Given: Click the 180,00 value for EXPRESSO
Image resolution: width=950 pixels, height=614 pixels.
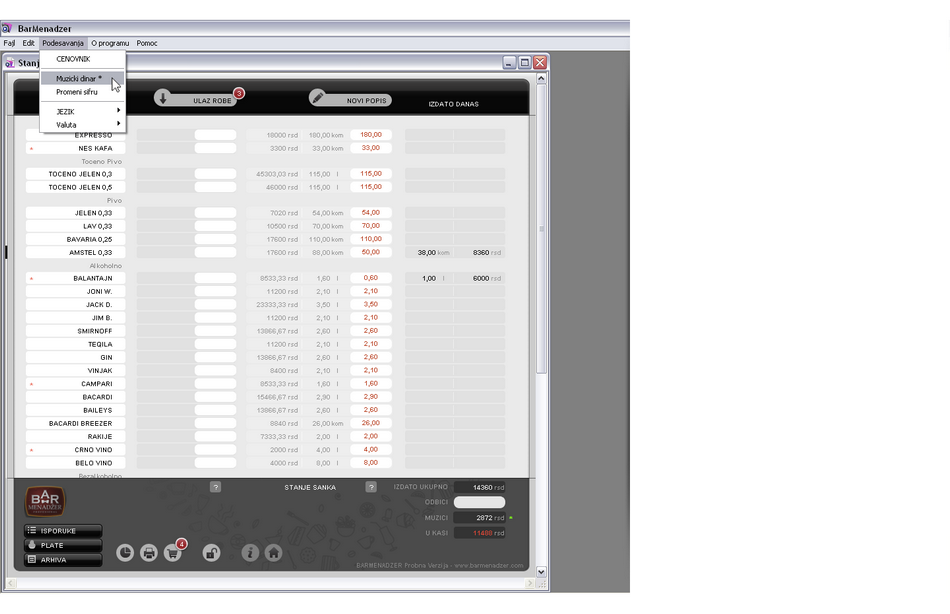Looking at the screenshot, I should pos(371,135).
